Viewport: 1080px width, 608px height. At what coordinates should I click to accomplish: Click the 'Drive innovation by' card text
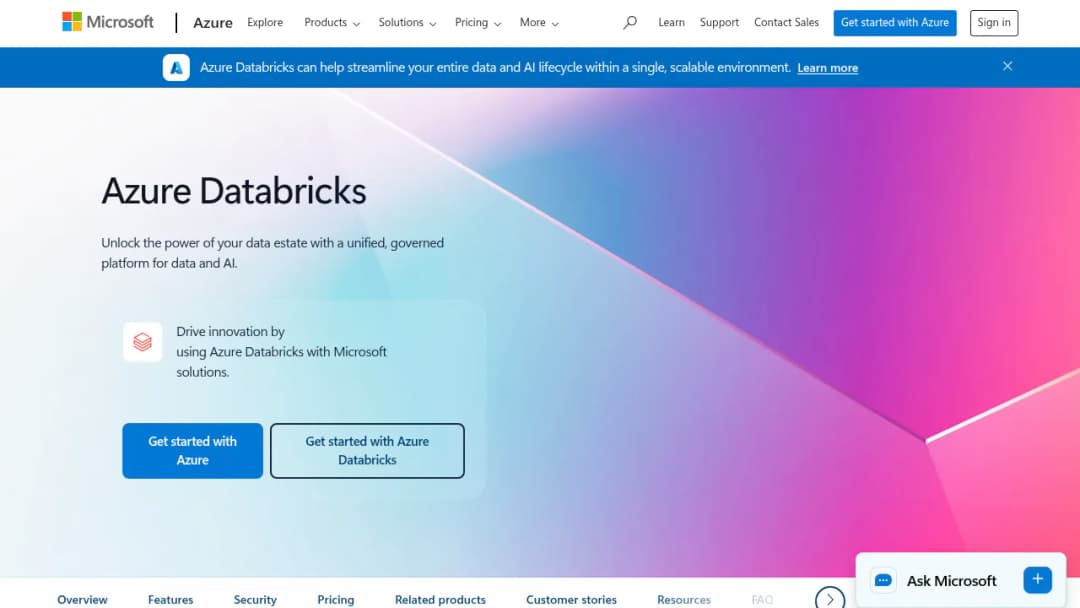[281, 351]
